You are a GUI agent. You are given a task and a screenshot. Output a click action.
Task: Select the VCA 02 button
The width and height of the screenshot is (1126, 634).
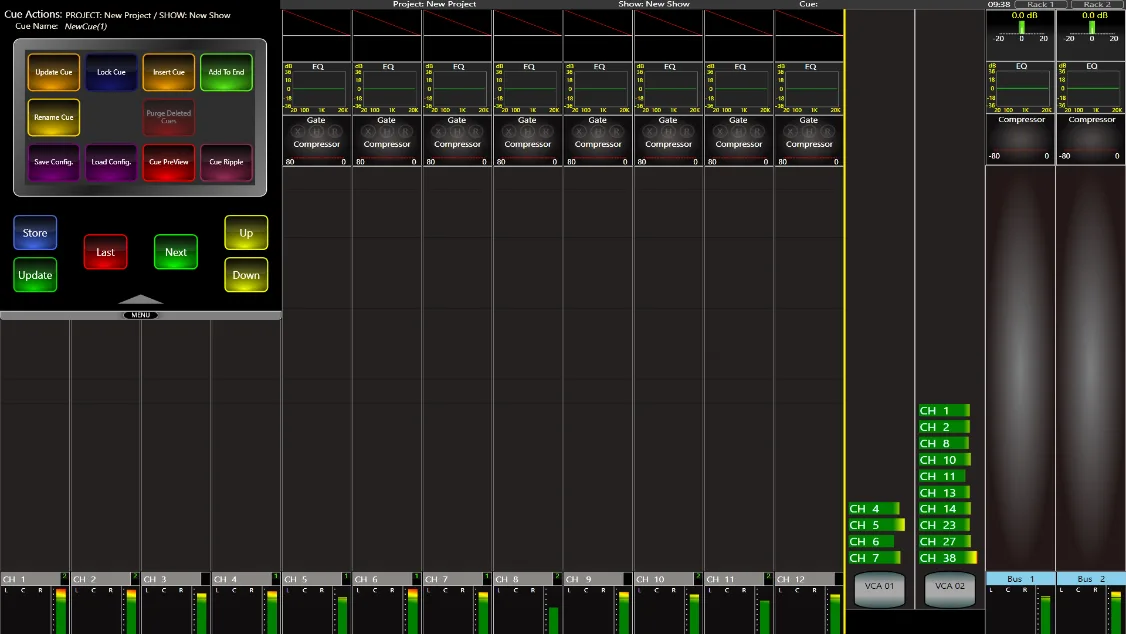(949, 589)
